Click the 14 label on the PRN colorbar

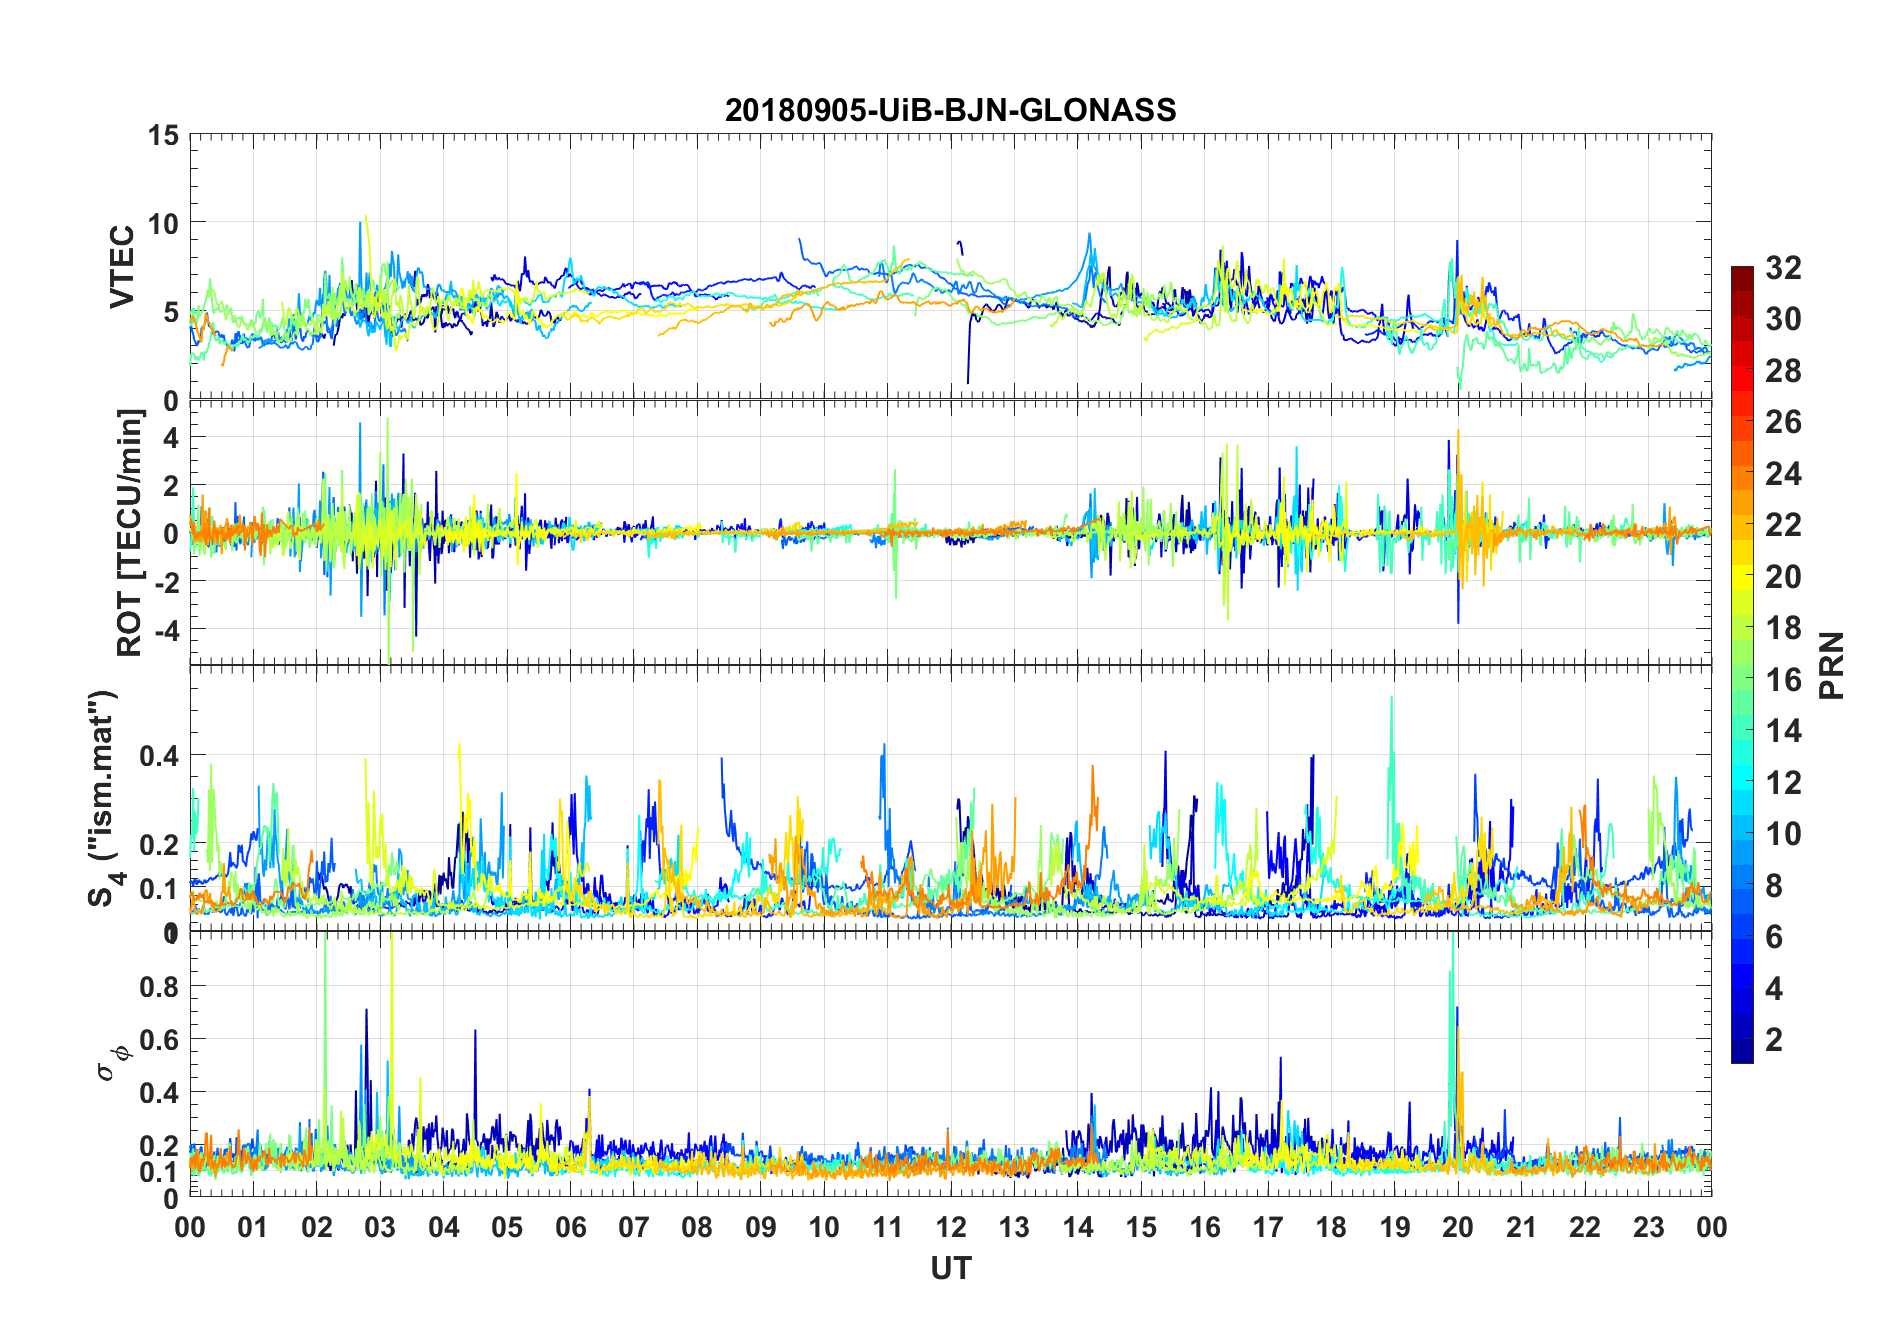click(x=1784, y=730)
